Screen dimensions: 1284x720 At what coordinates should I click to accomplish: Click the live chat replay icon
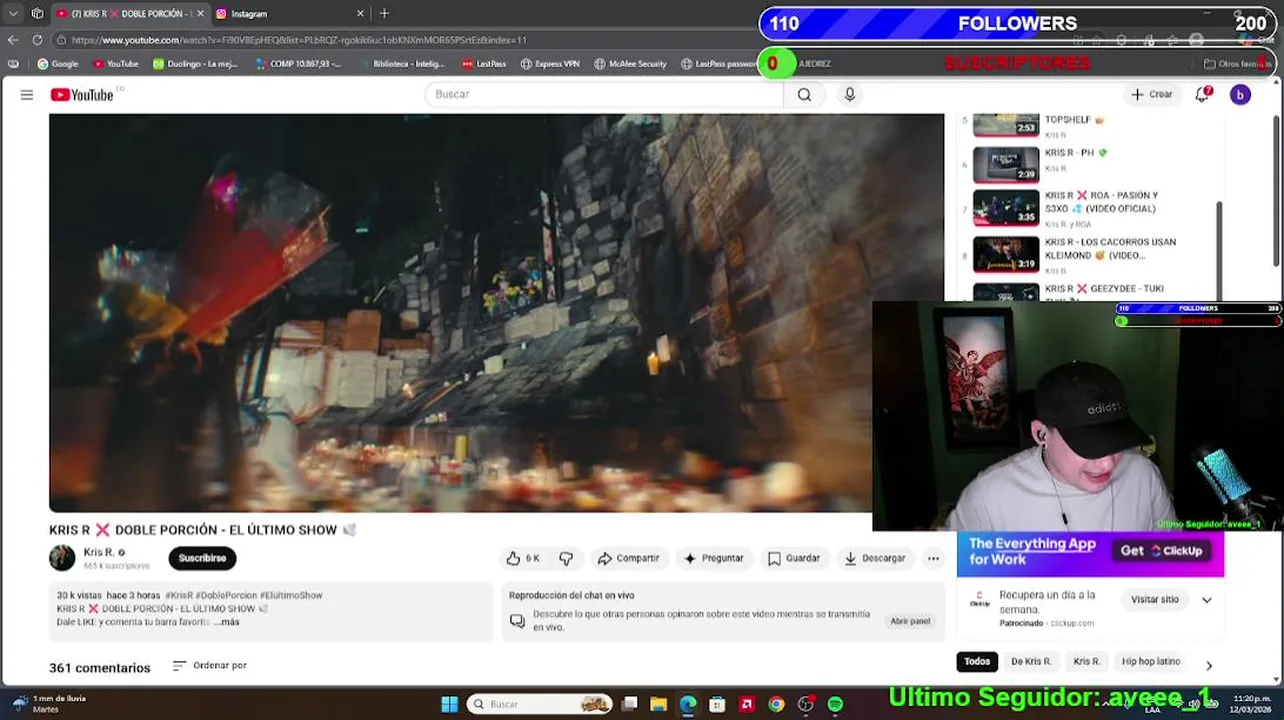pos(517,621)
